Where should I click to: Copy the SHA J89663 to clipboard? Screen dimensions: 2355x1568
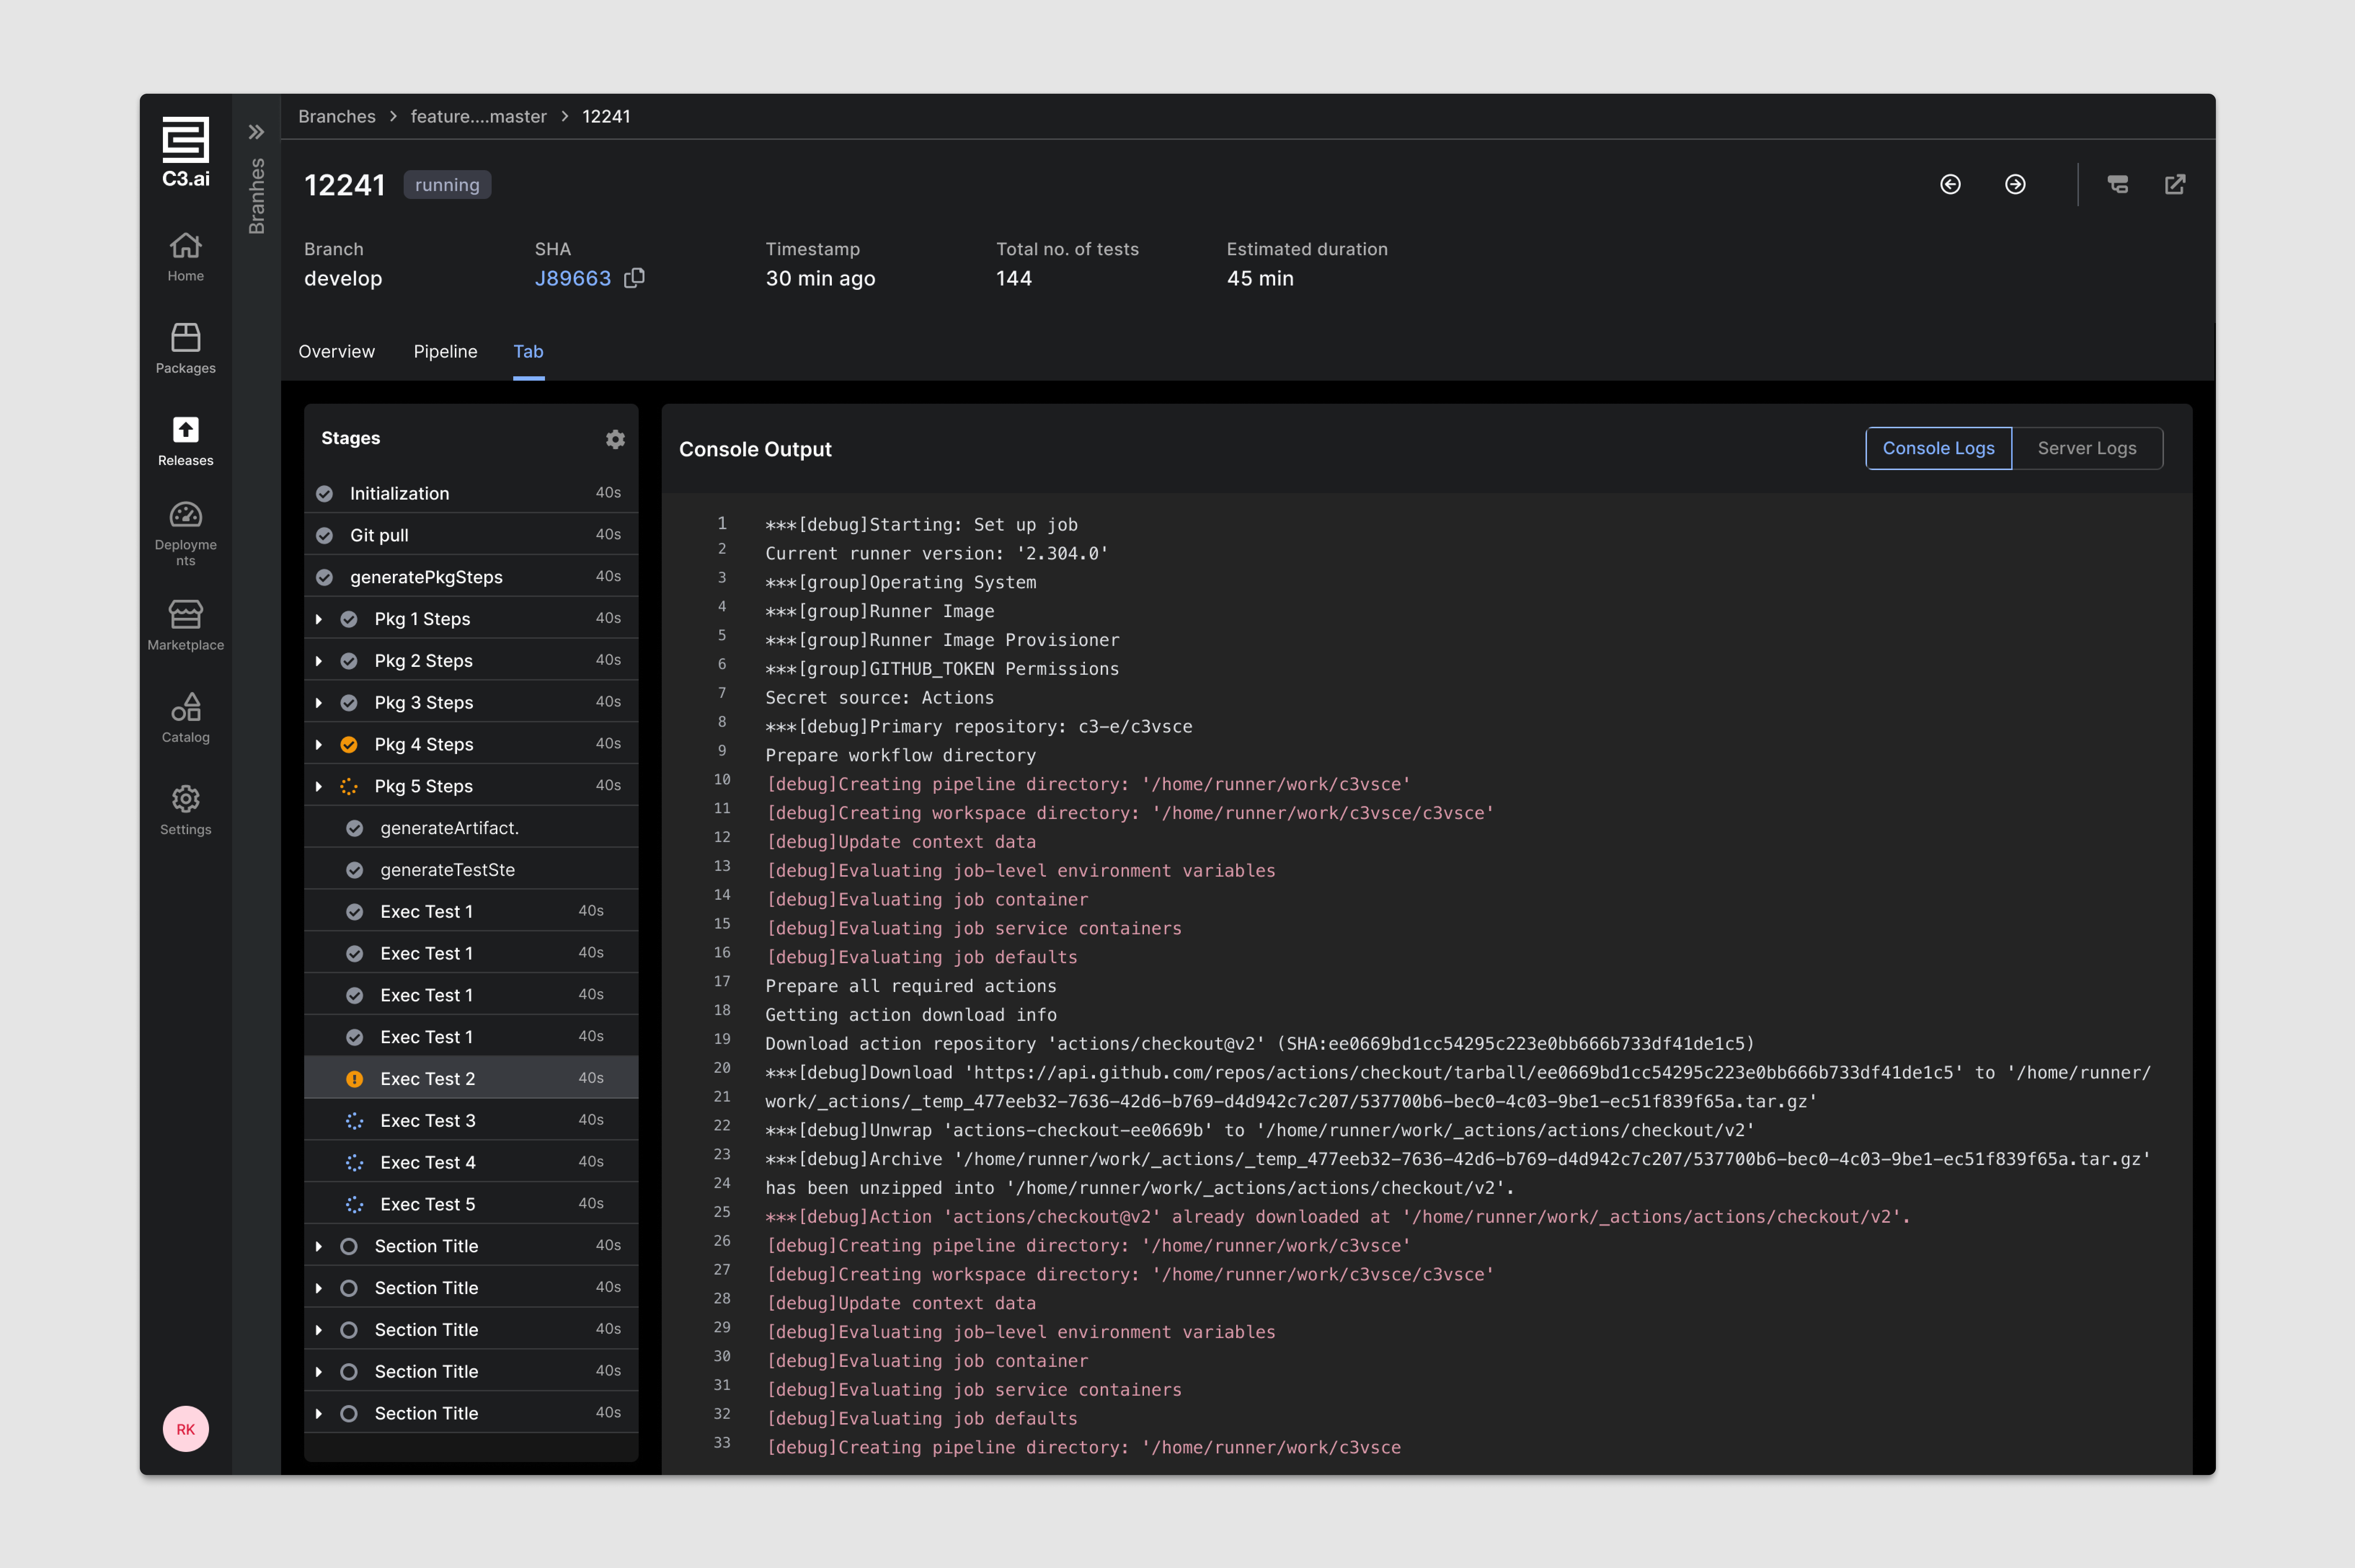point(634,278)
